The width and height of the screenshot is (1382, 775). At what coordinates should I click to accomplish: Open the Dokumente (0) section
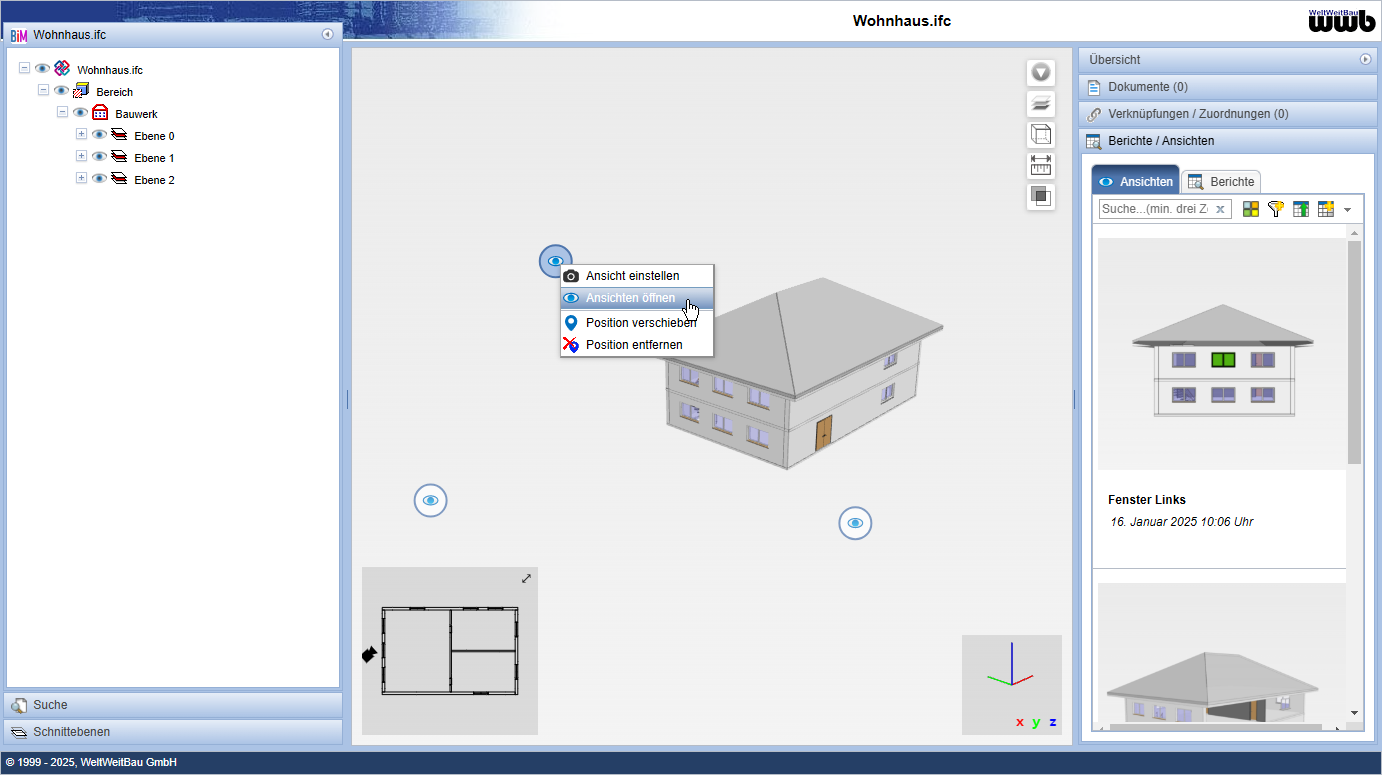point(1228,87)
